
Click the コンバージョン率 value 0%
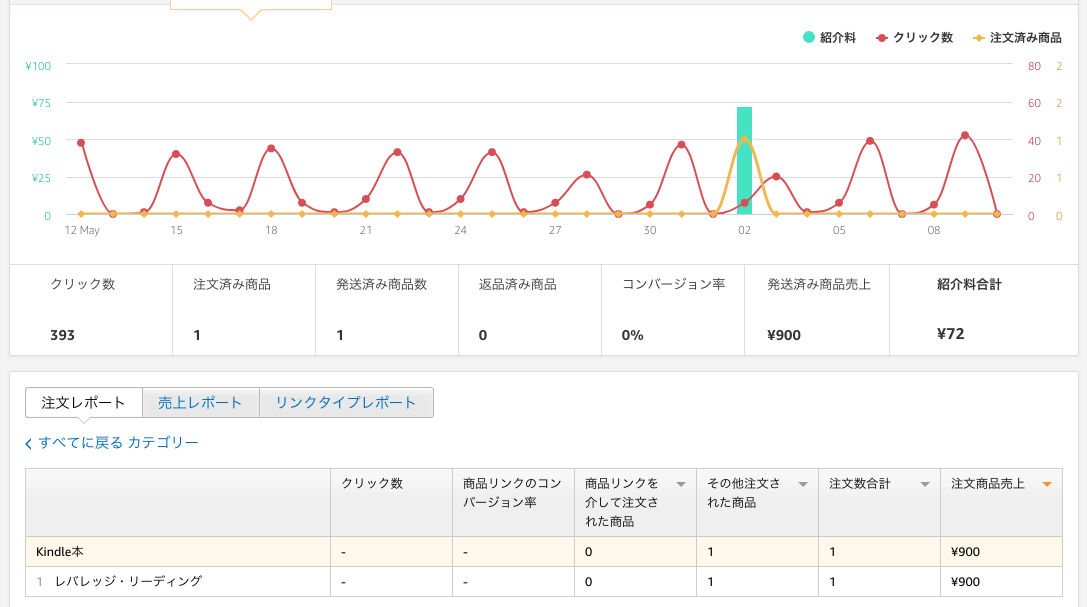[632, 335]
